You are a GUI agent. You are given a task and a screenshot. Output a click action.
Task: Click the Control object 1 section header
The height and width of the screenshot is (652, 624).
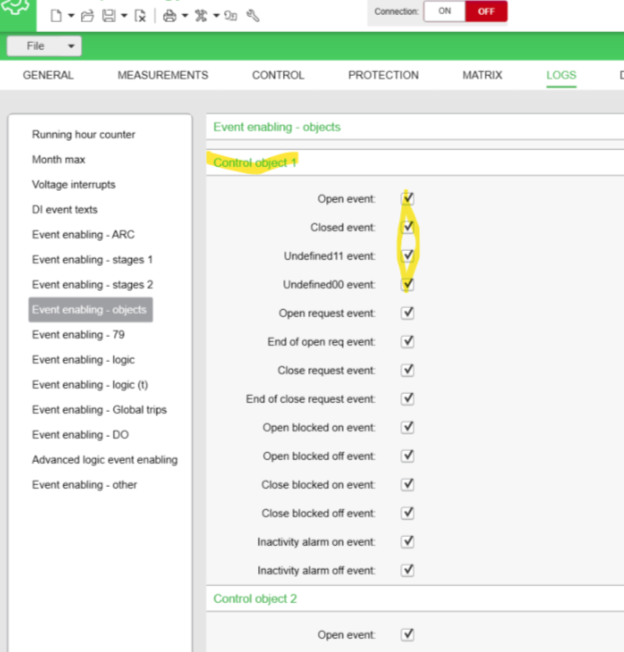[x=254, y=163]
